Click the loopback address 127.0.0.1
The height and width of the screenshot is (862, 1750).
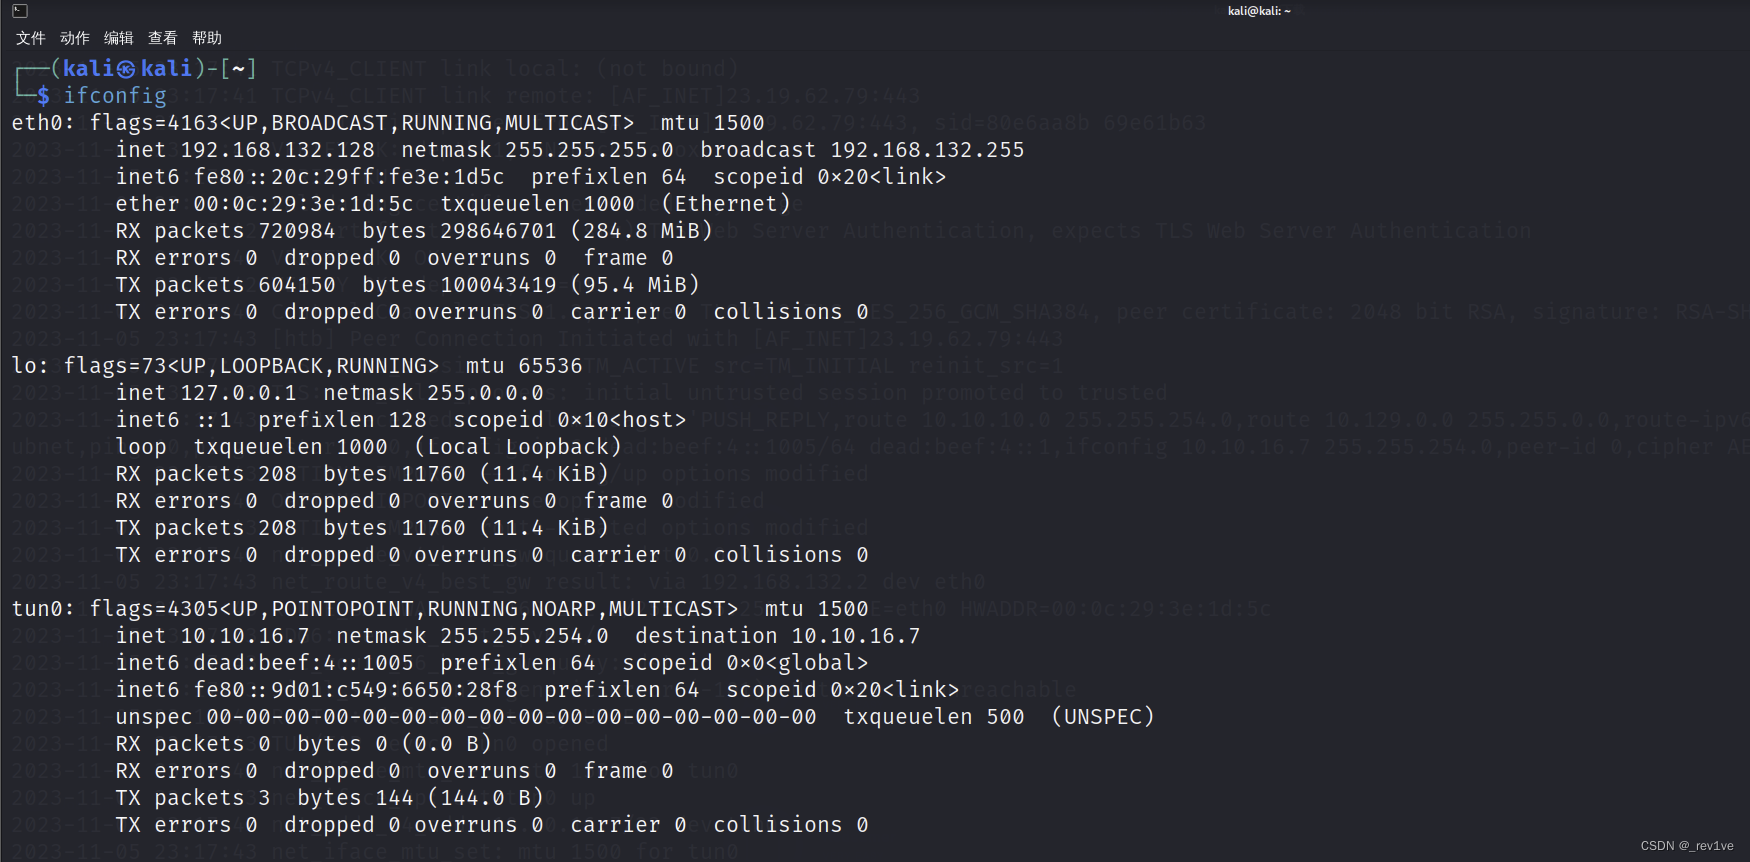click(x=238, y=393)
